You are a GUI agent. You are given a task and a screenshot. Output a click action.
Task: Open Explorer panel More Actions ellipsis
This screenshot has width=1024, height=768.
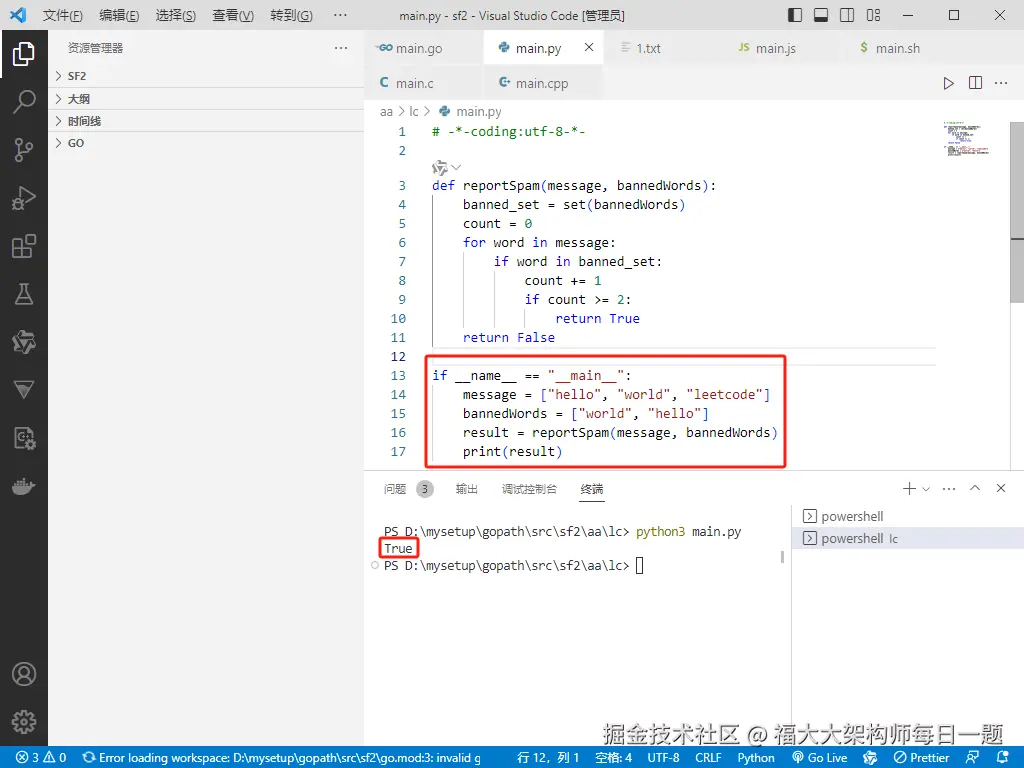[x=341, y=48]
